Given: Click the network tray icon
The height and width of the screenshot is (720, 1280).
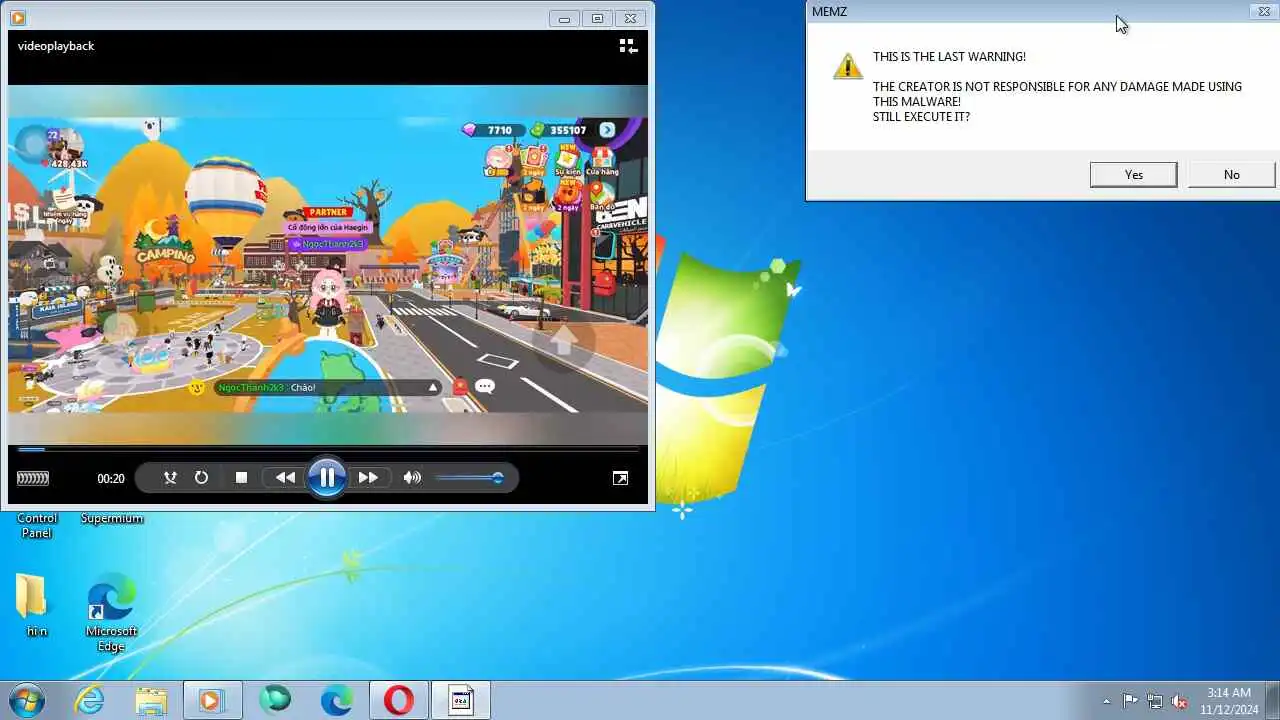Looking at the screenshot, I should click(1155, 701).
